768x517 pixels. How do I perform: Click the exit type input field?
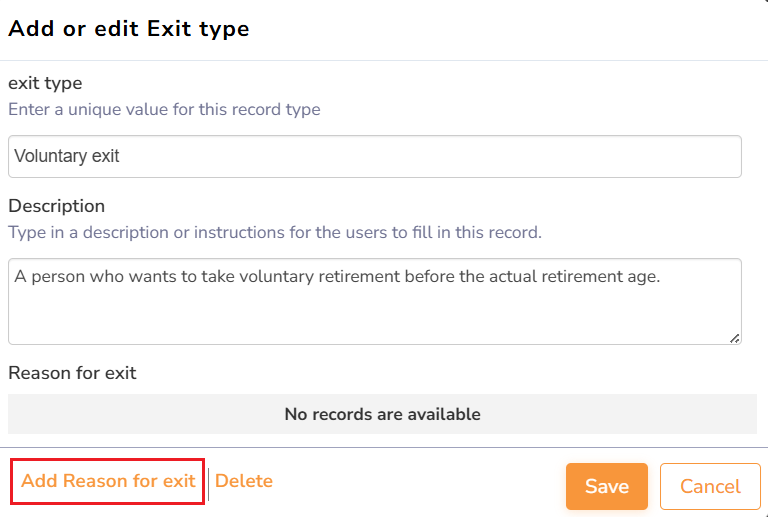tap(374, 157)
